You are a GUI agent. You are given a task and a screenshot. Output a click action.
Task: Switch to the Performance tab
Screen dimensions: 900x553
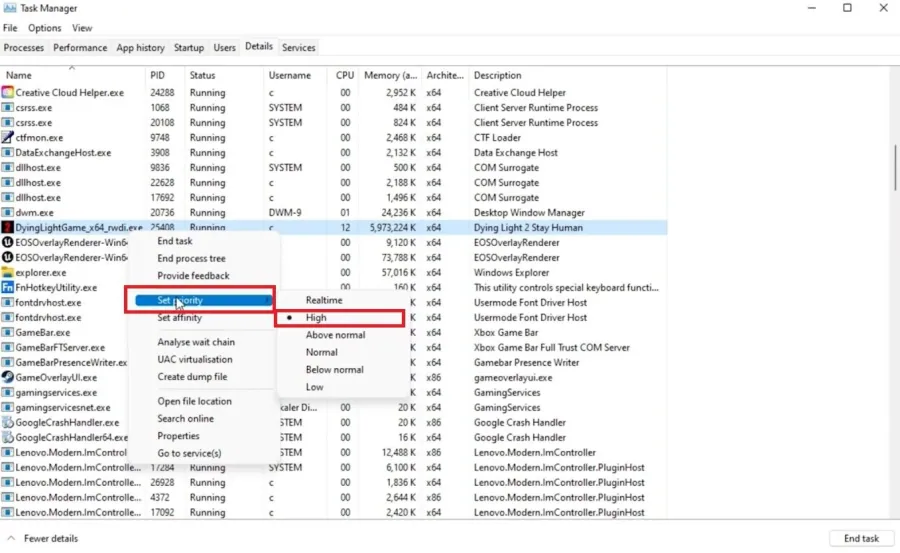pyautogui.click(x=80, y=48)
